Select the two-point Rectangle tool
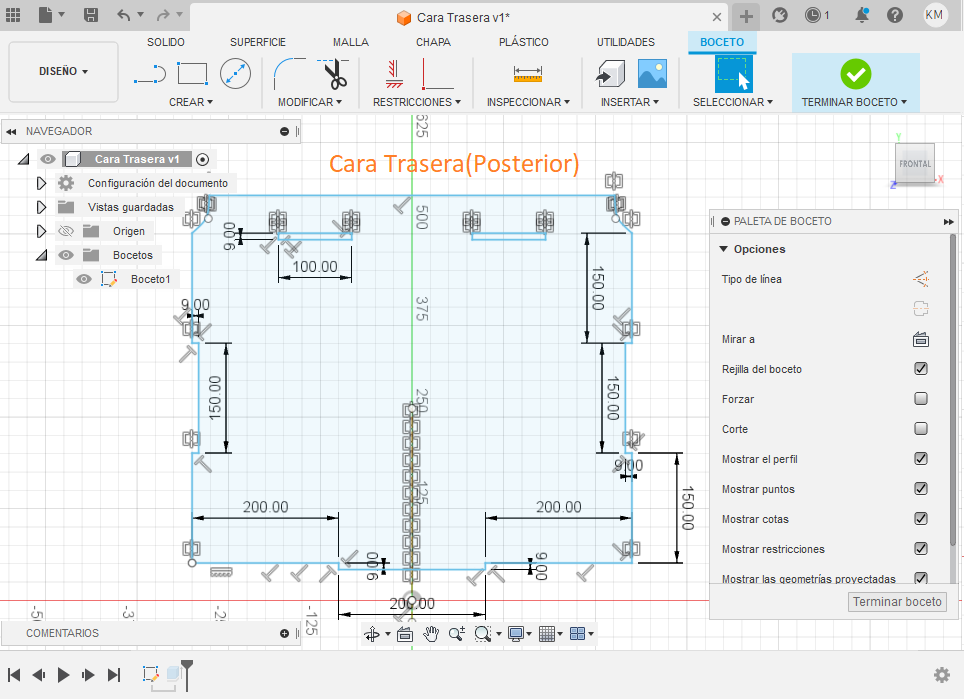Screen dimensions: 964x699 point(192,73)
